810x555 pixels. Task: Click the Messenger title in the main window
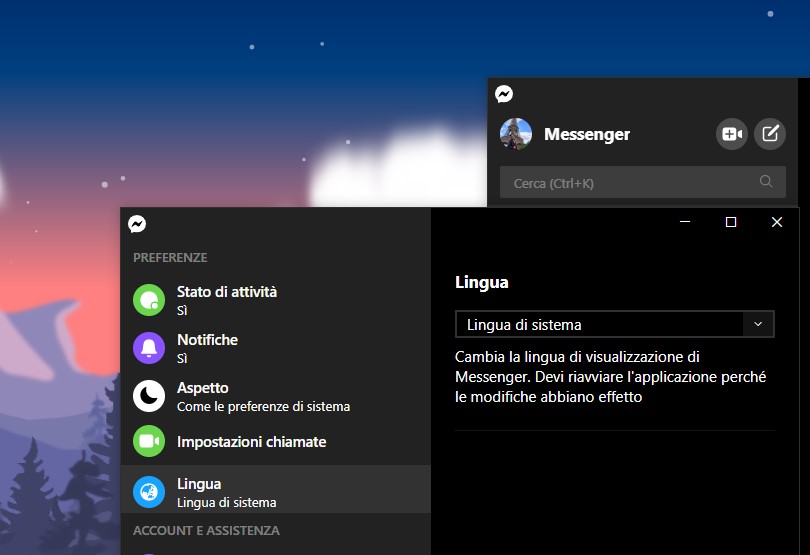(x=587, y=134)
